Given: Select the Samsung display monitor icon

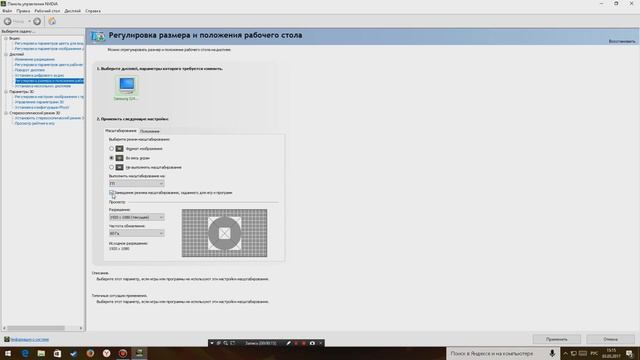Looking at the screenshot, I should 127,85.
